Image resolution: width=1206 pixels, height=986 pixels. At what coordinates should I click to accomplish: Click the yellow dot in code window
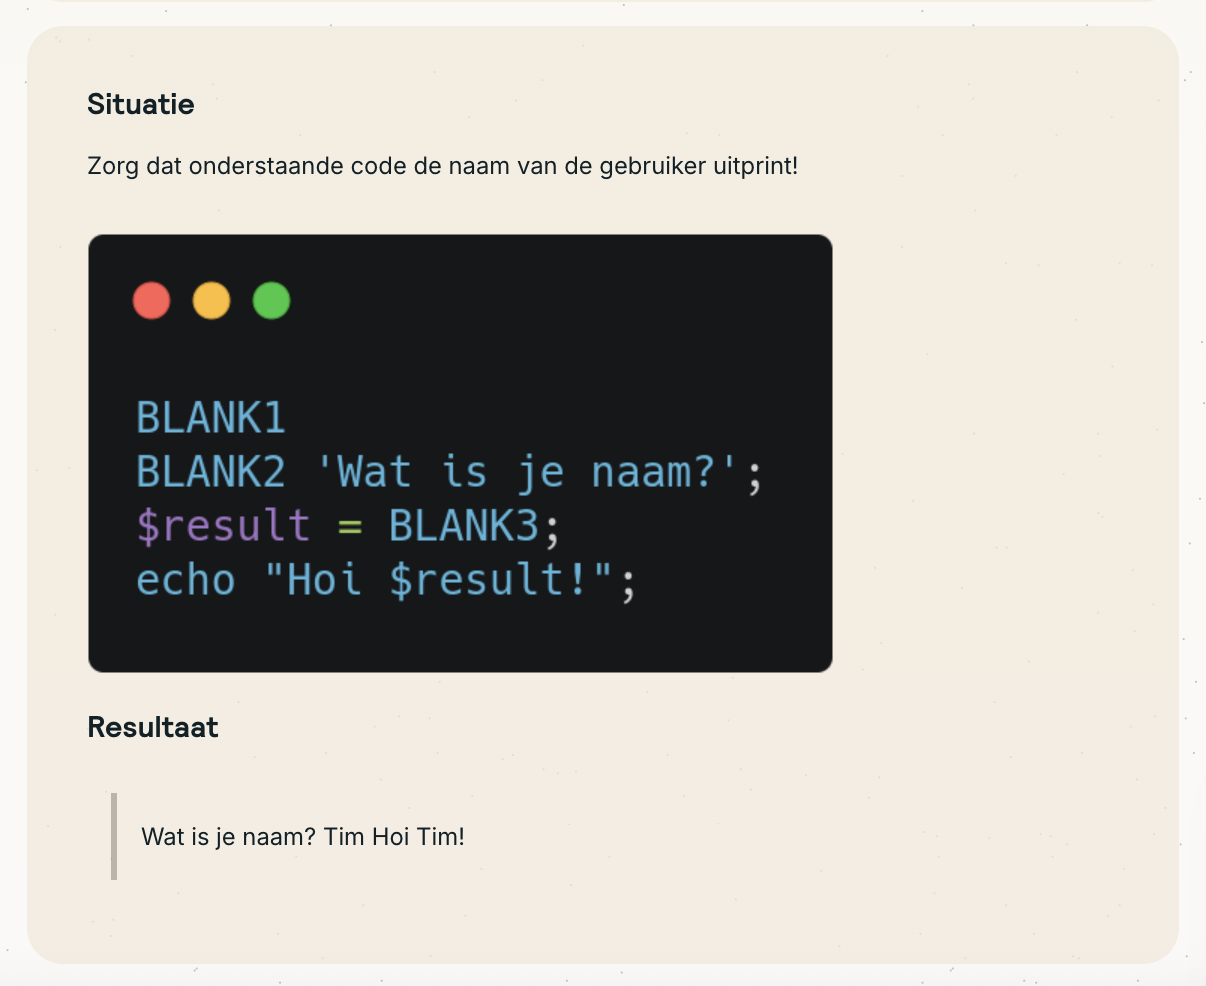(211, 300)
